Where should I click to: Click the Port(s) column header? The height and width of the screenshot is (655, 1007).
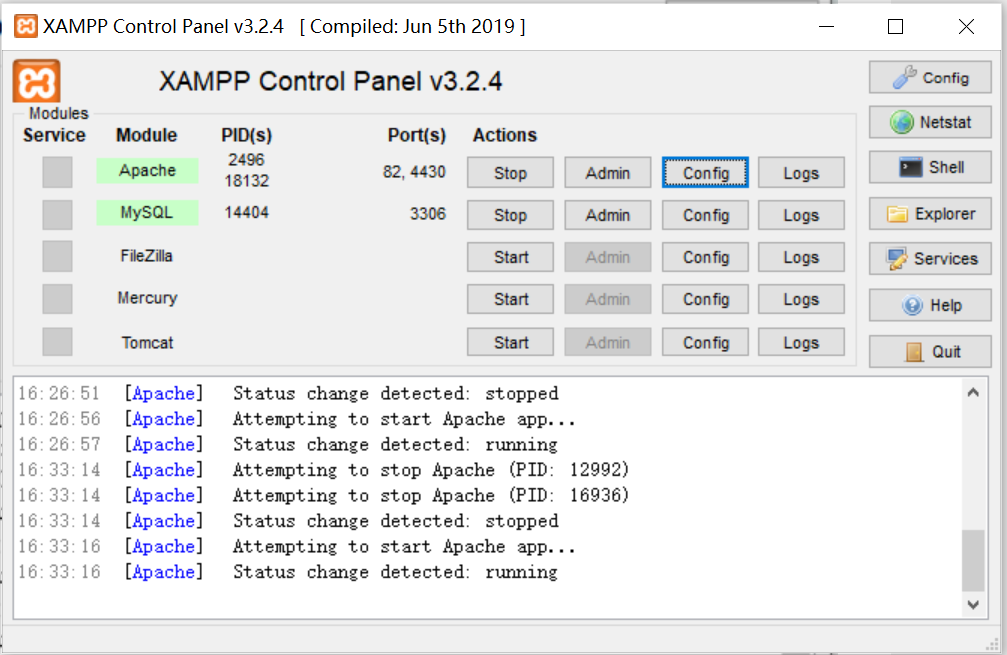(x=416, y=135)
